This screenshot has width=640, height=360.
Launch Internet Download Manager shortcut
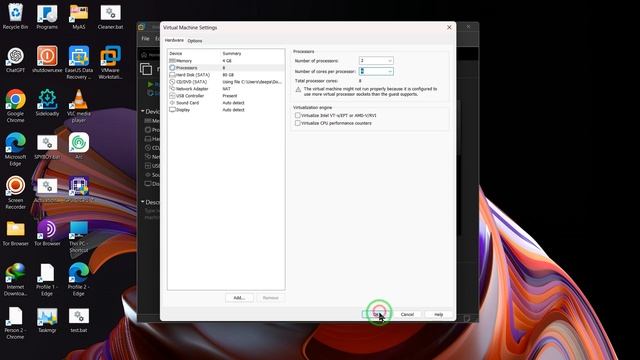[15, 280]
